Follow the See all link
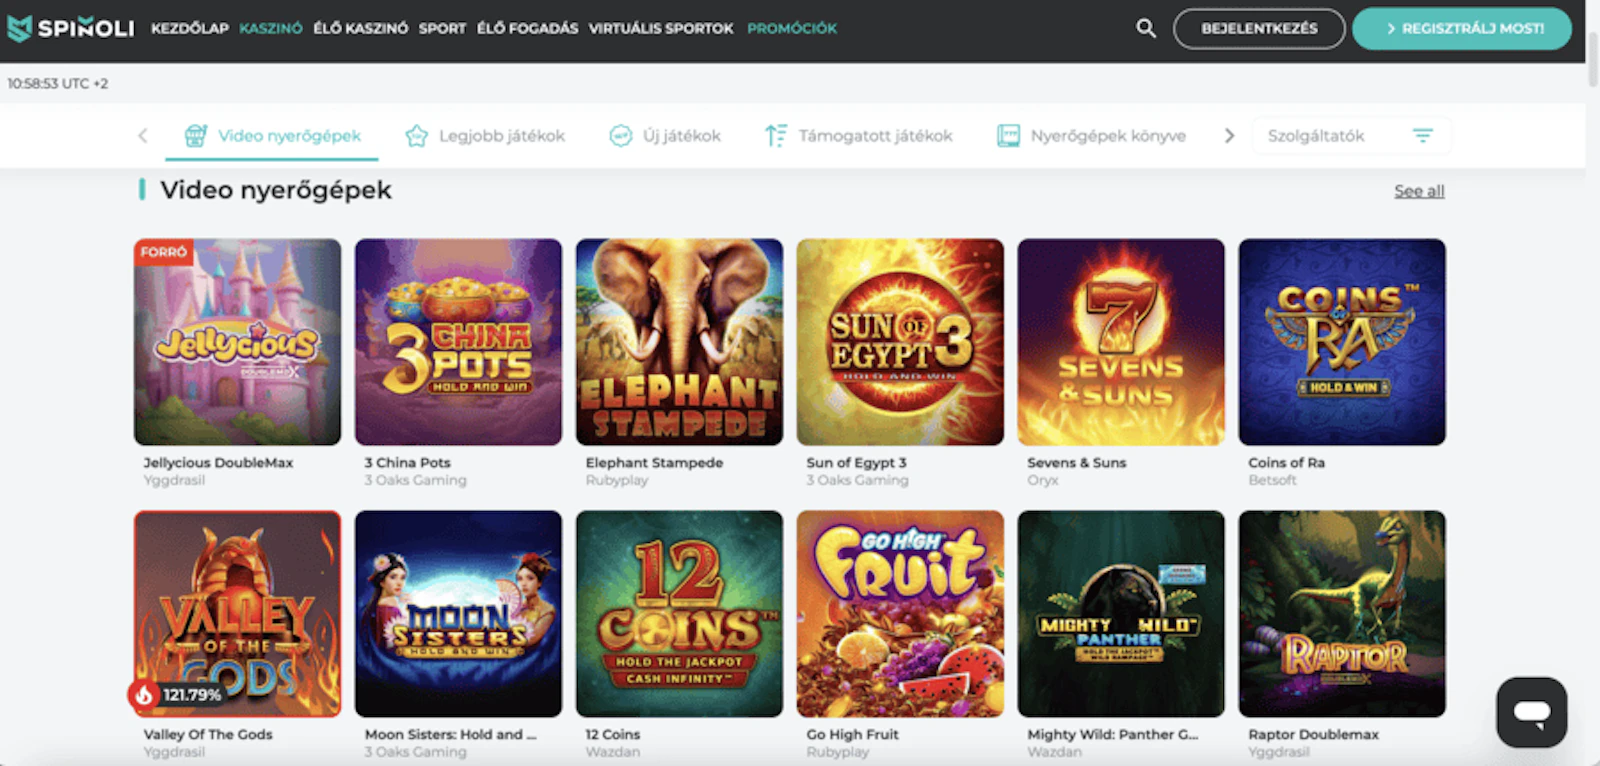The width and height of the screenshot is (1600, 766). point(1419,191)
